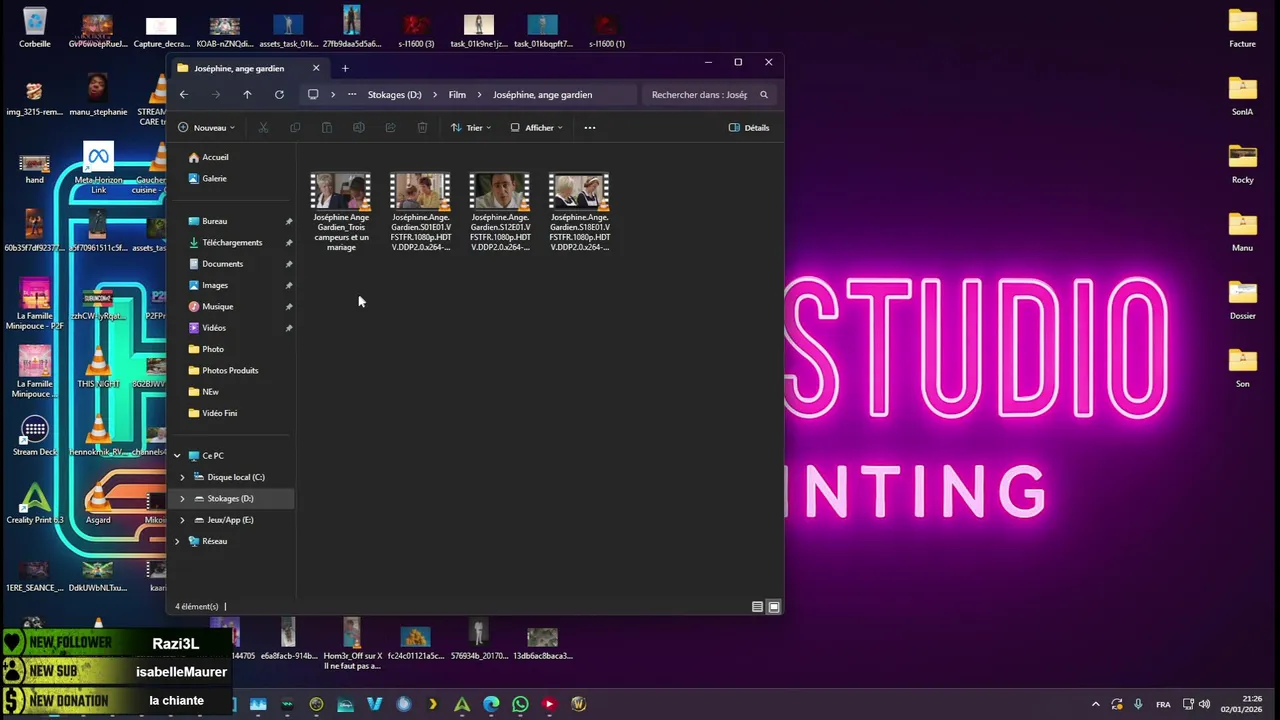The height and width of the screenshot is (720, 1280).
Task: Click the greyed Cut scissors icon
Action: coord(263,128)
